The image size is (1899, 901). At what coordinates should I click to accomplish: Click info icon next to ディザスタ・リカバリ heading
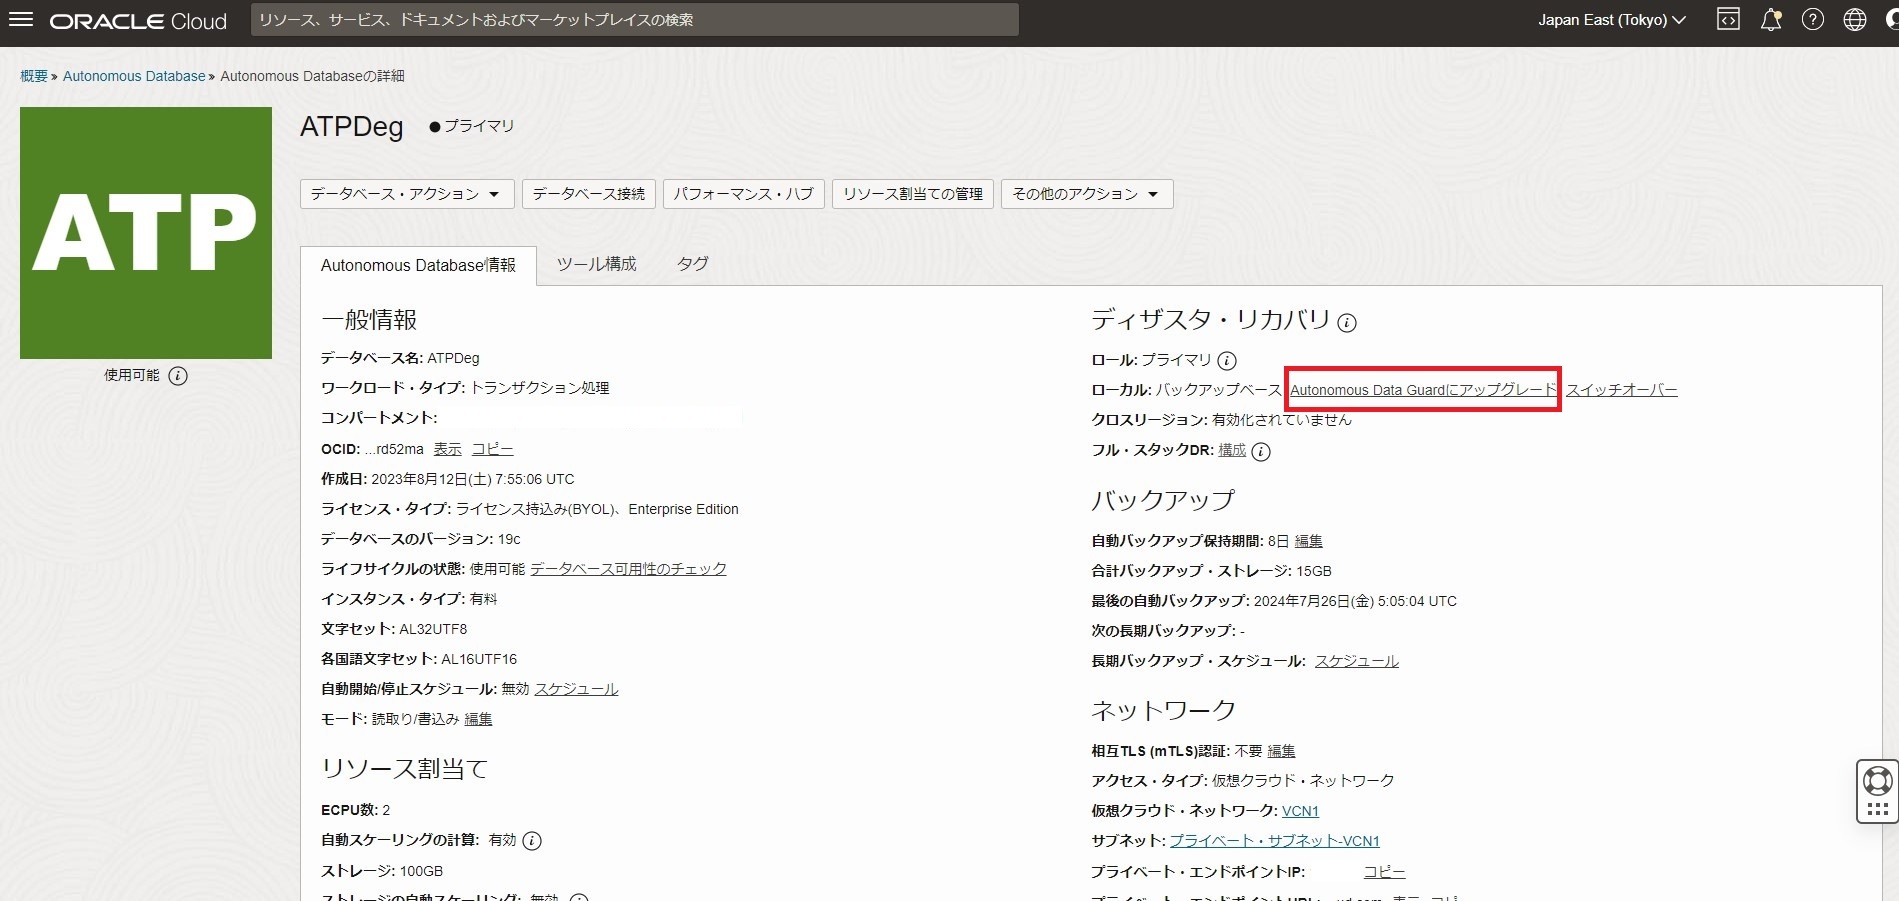1347,323
